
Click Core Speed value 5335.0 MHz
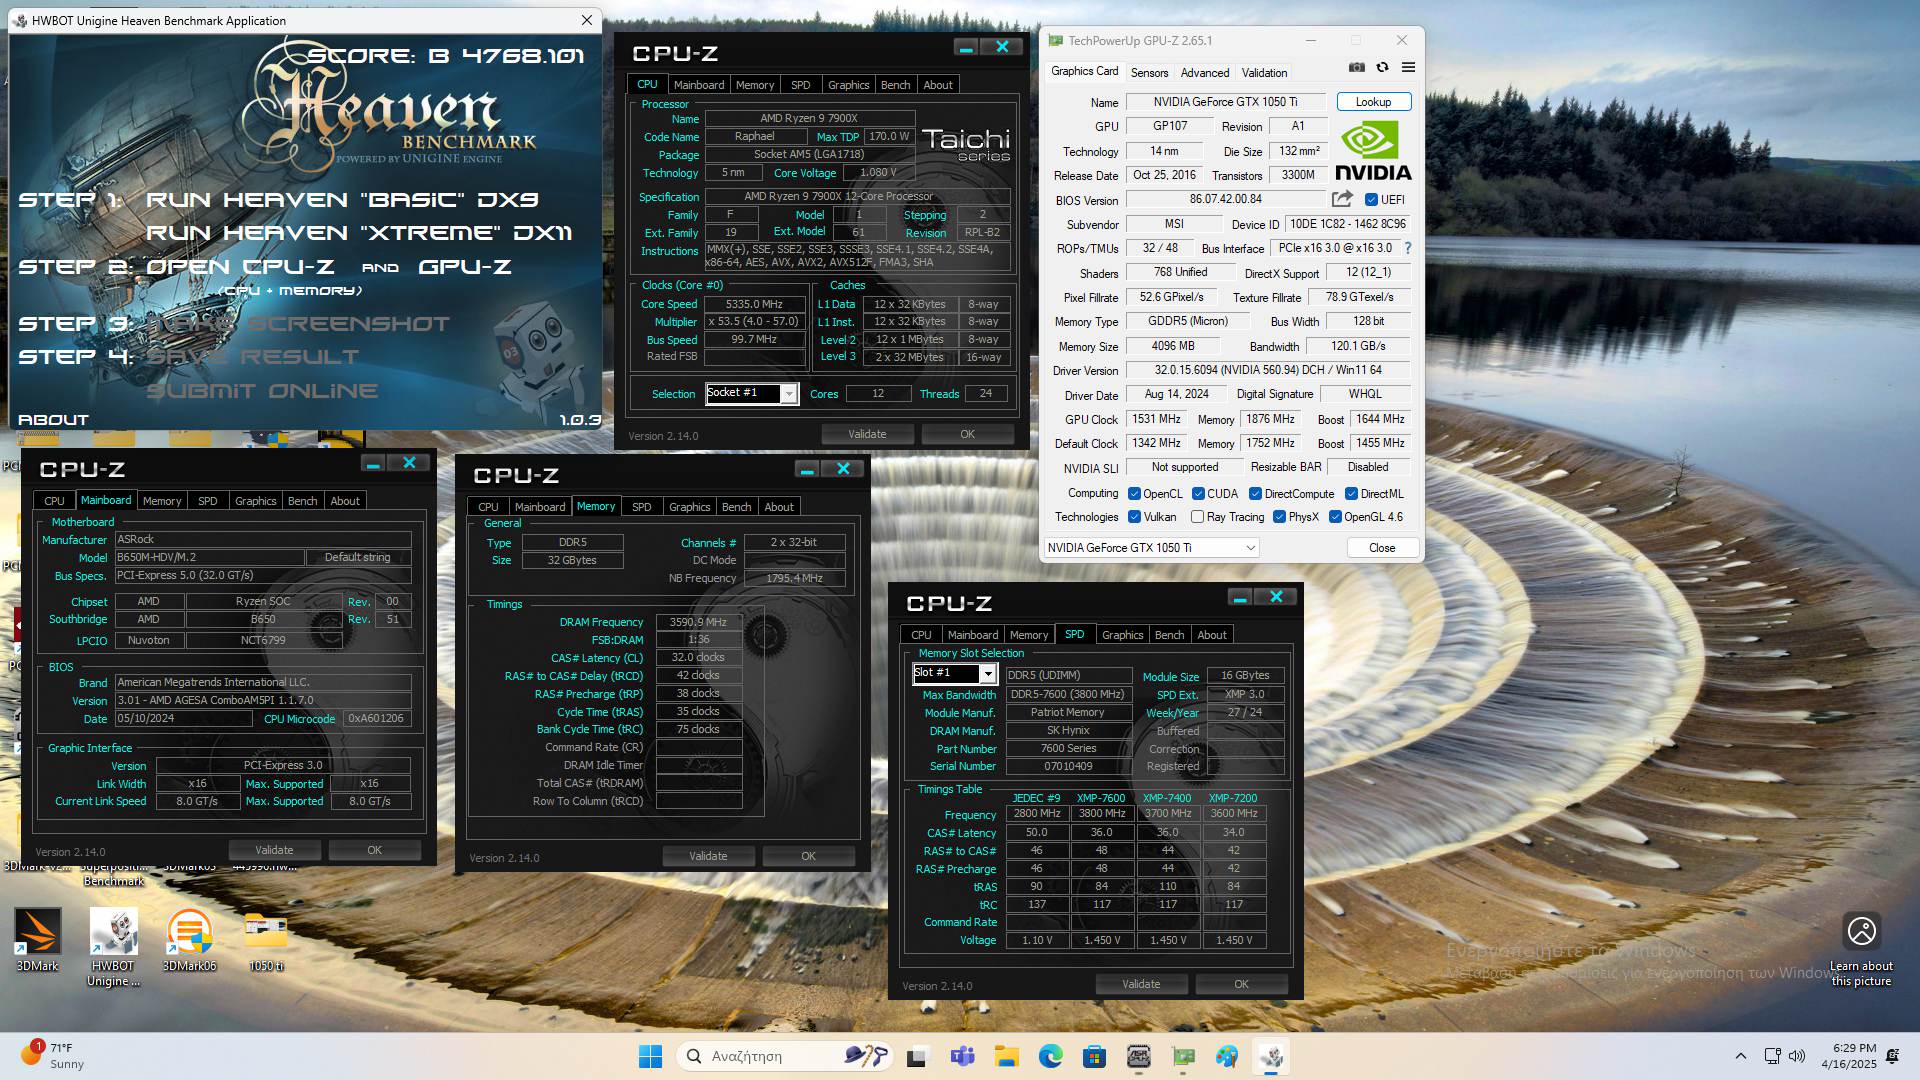click(754, 304)
